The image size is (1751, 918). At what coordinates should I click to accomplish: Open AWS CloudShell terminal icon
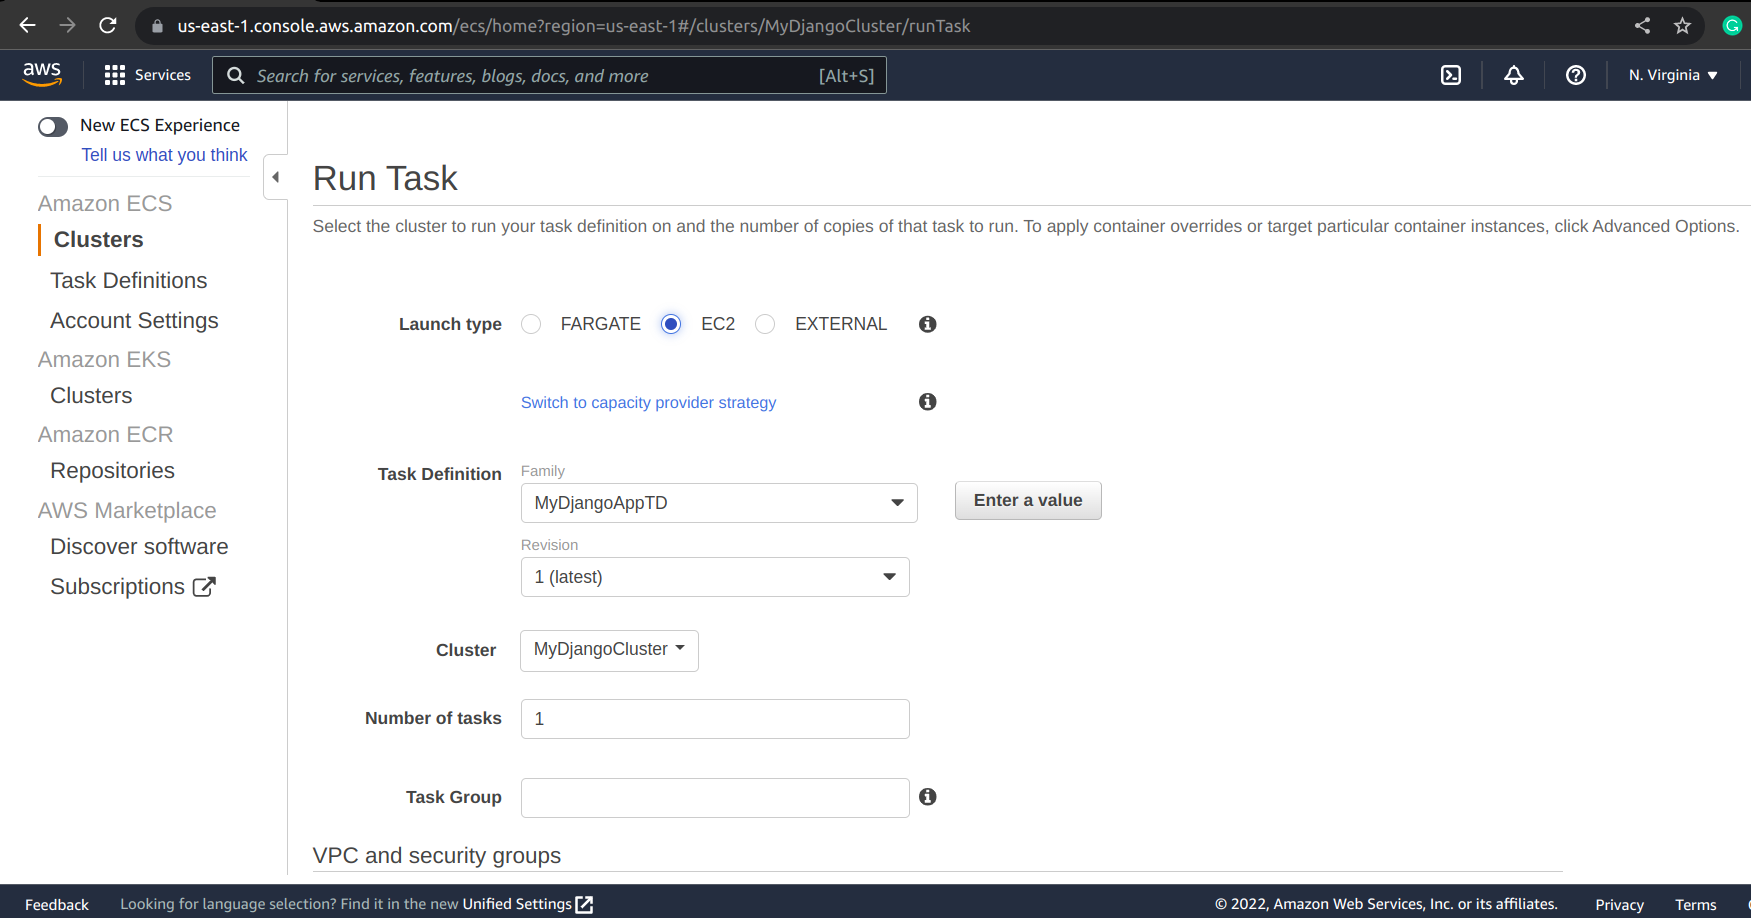(1450, 75)
